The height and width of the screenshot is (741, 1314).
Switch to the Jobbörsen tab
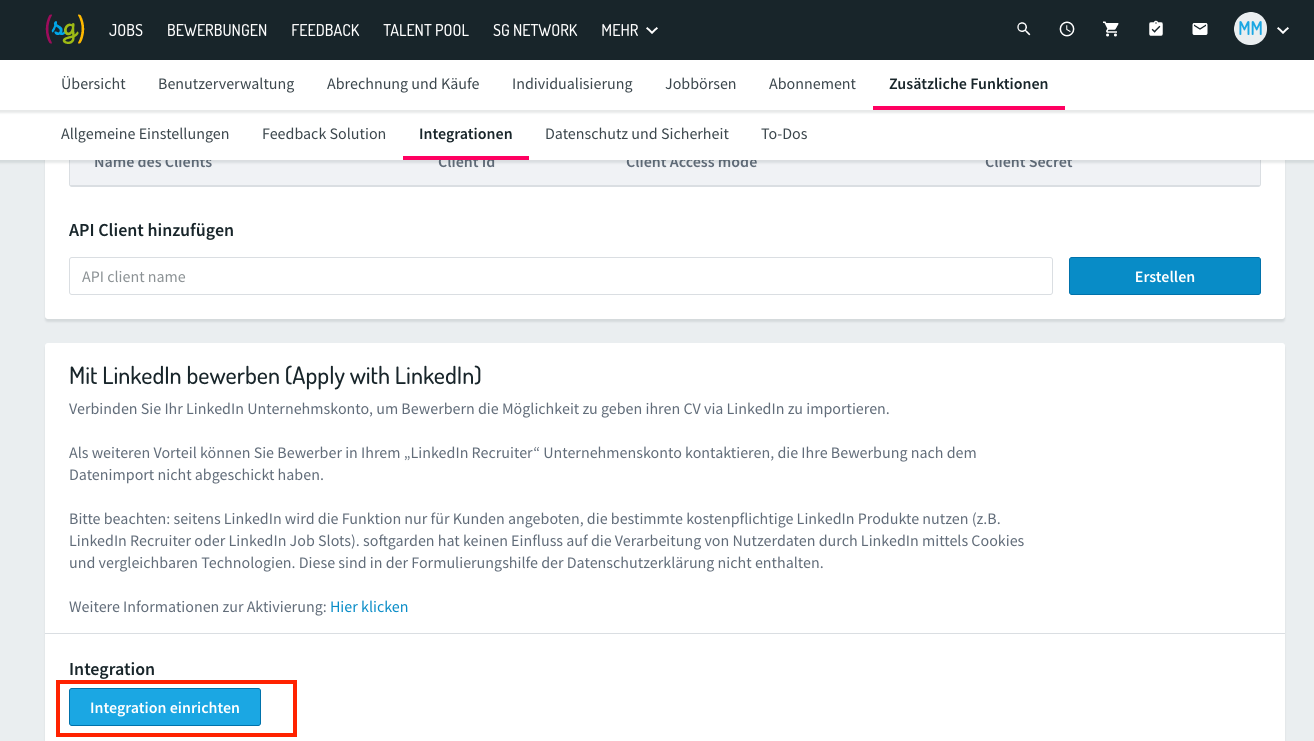(701, 84)
